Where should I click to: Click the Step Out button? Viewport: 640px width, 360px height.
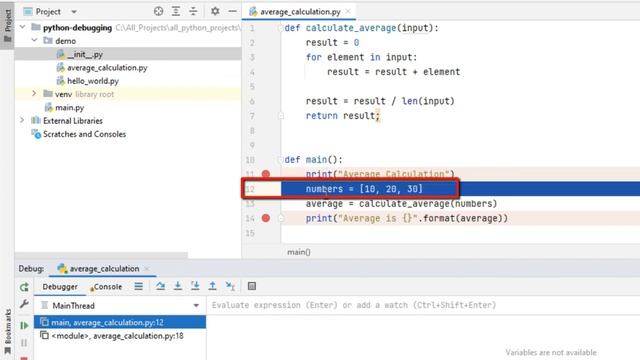(213, 286)
